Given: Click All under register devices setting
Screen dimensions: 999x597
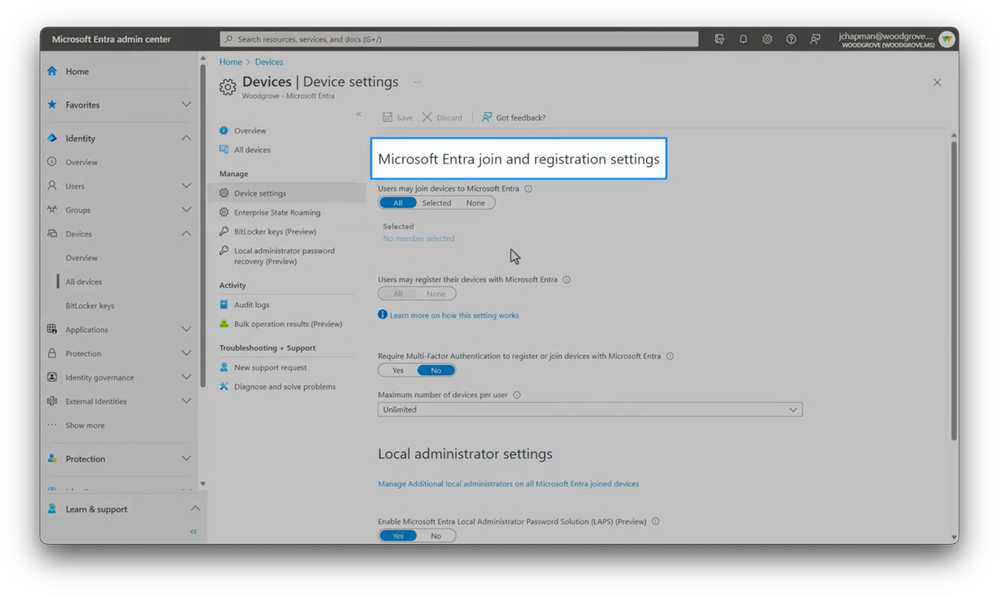Looking at the screenshot, I should 398,294.
